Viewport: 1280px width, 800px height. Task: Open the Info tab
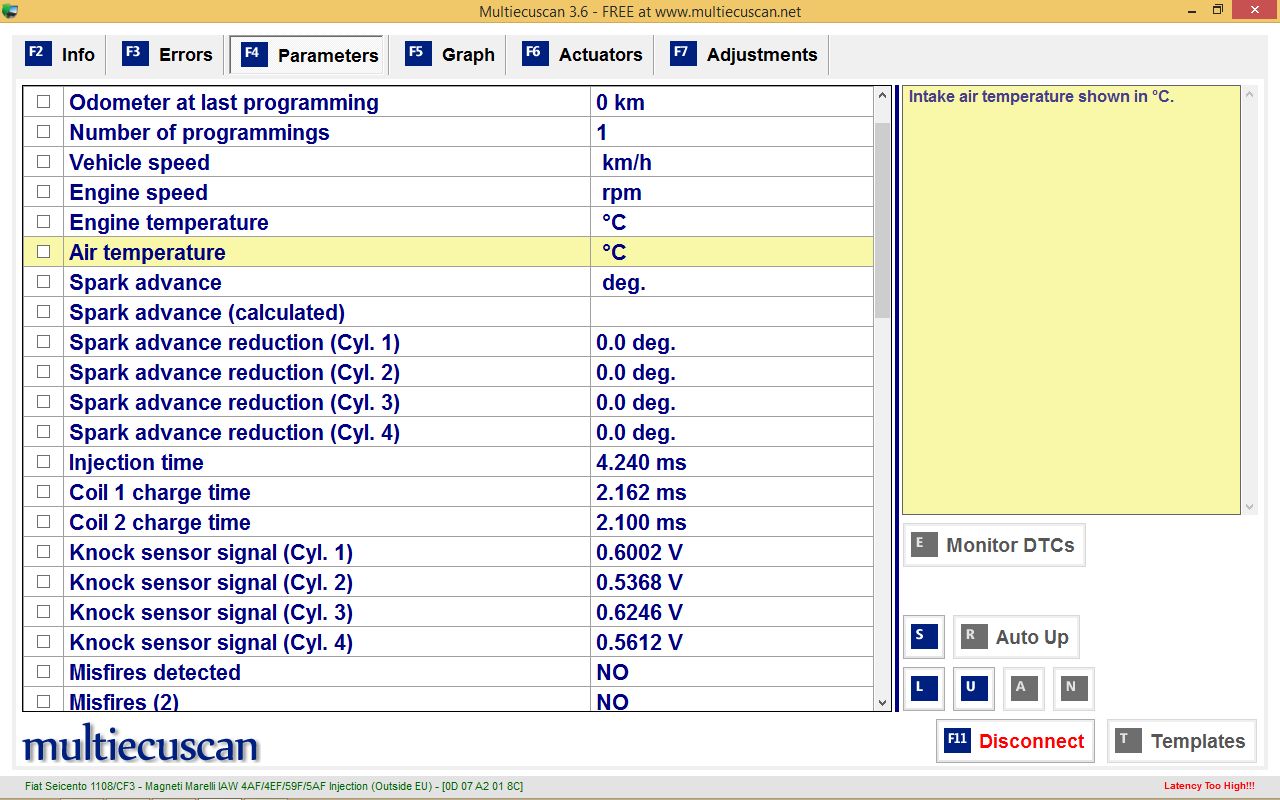tap(61, 55)
